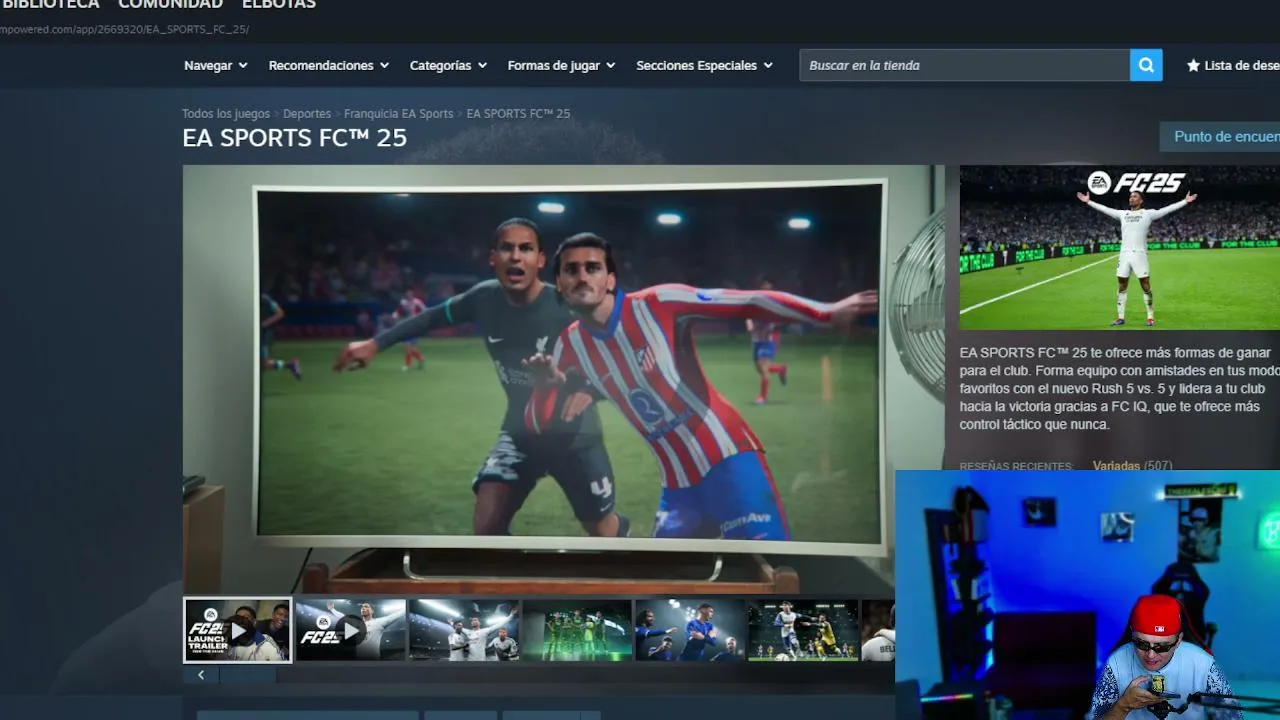This screenshot has height=720, width=1280.
Task: Select the blue kit players screenshot thumbnail
Action: point(690,631)
